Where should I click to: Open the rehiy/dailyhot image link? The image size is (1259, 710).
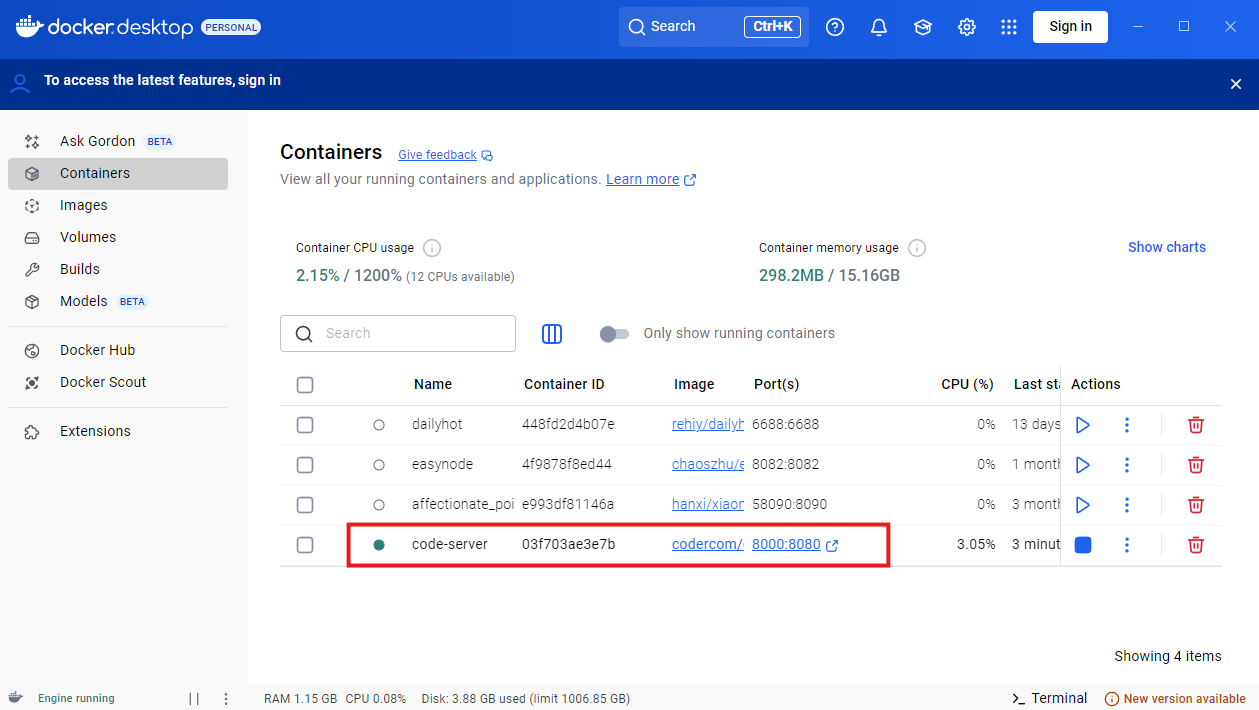pyautogui.click(x=708, y=425)
